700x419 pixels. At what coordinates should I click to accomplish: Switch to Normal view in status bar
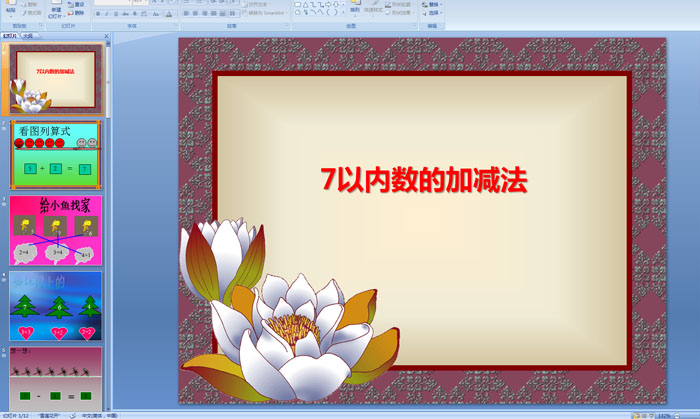click(x=636, y=416)
